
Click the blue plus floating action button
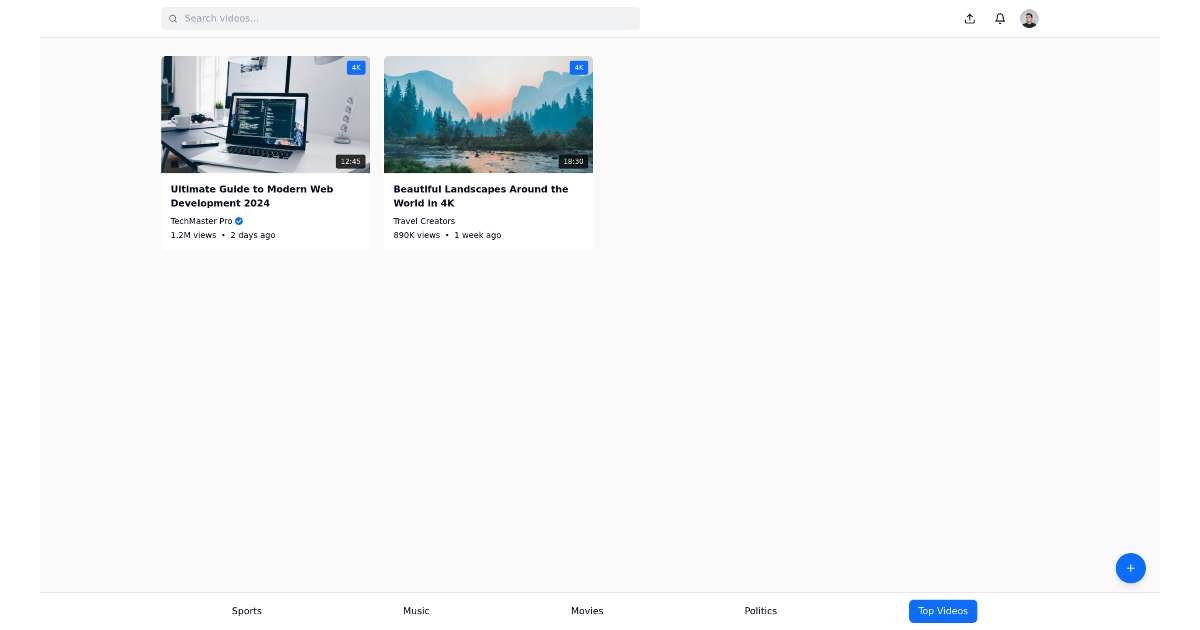pyautogui.click(x=1130, y=568)
